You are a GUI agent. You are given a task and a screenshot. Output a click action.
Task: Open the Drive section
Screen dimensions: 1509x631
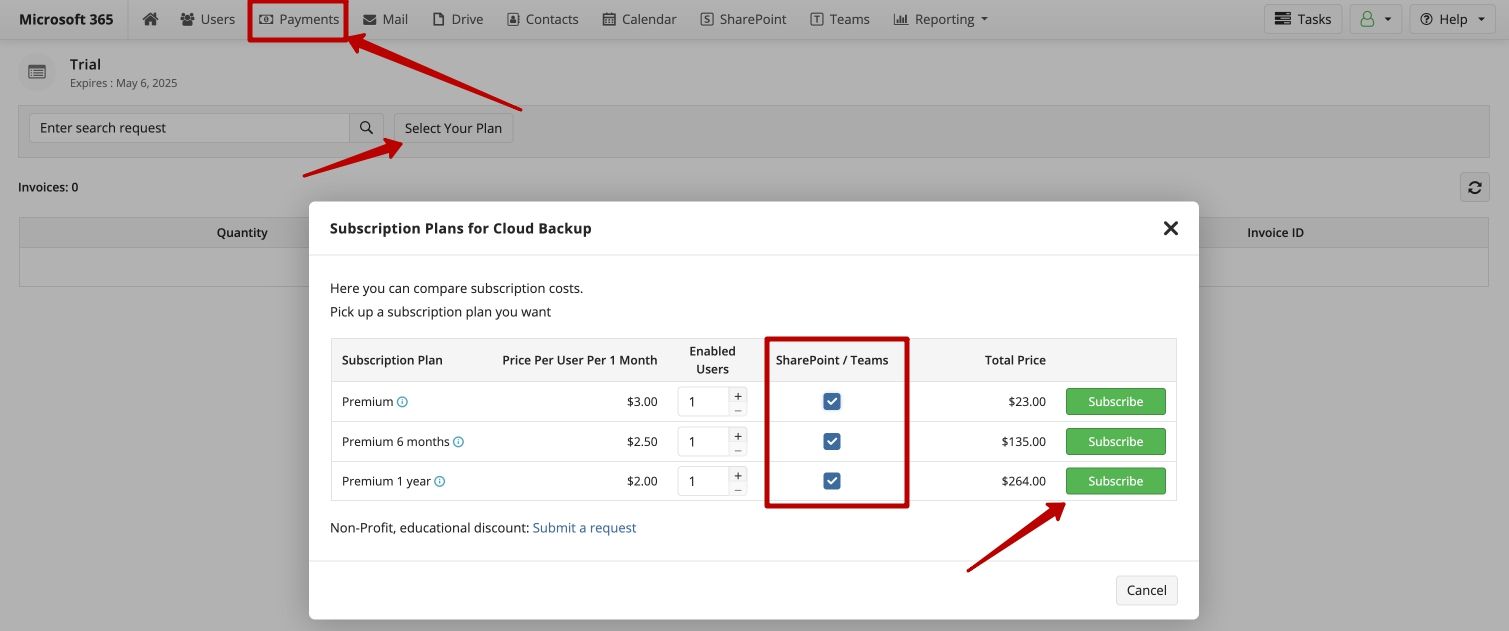click(458, 19)
